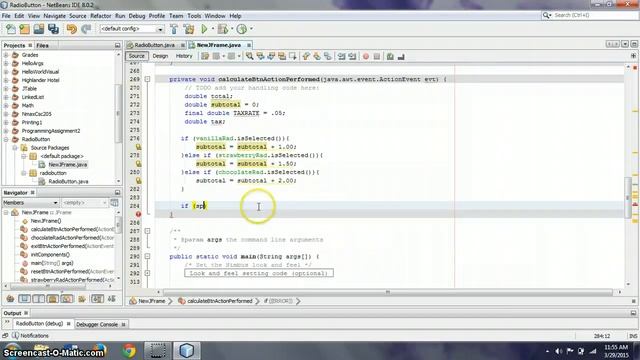Click the Source view button
640x360 pixels.
pyautogui.click(x=136, y=56)
